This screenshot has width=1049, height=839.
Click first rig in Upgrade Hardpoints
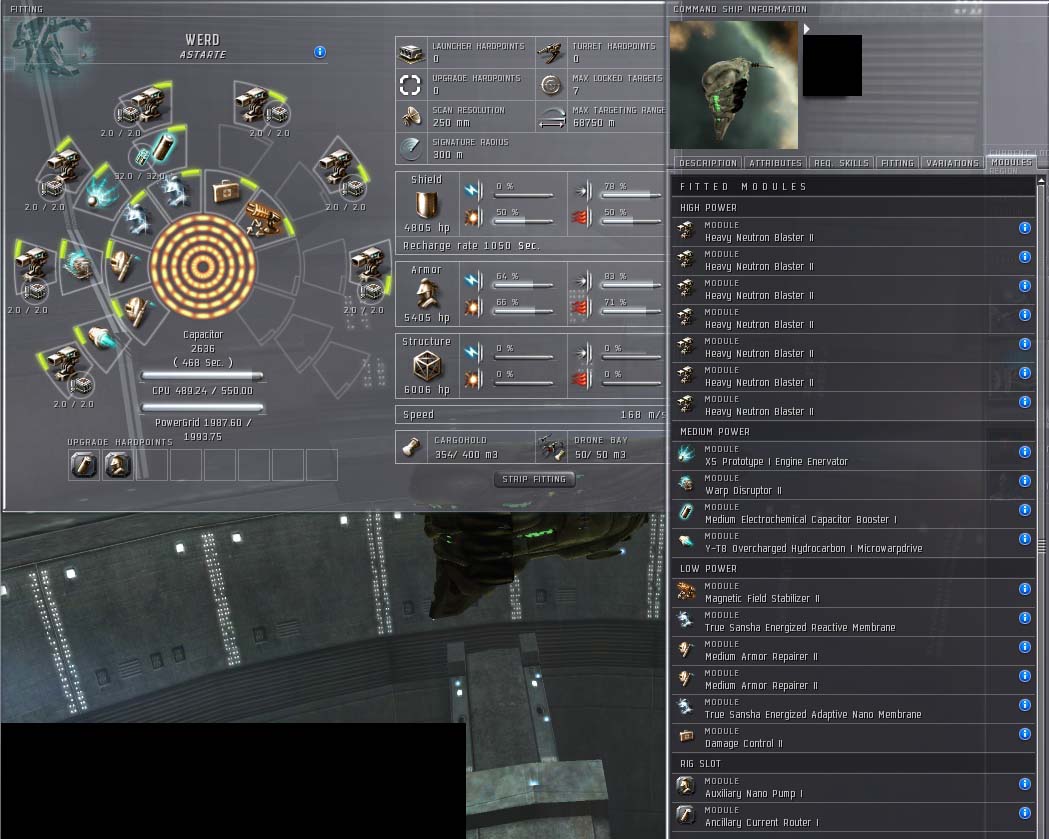click(84, 464)
